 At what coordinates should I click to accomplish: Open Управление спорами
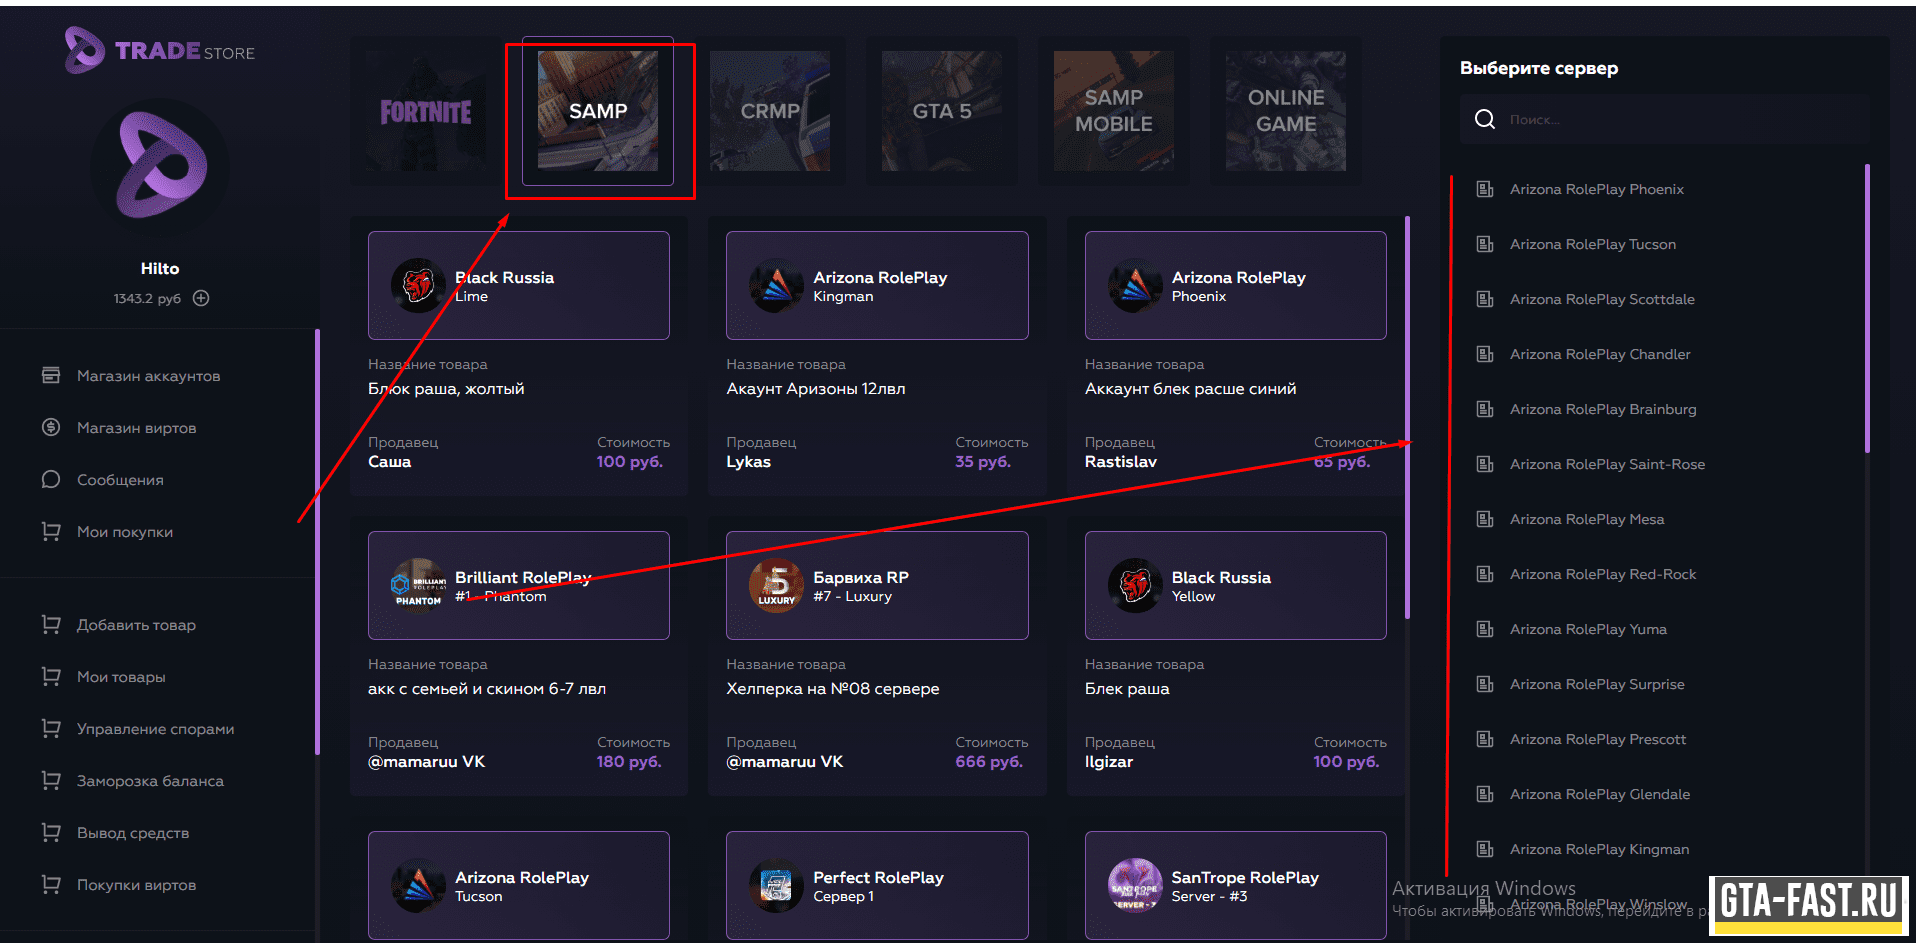pos(155,729)
